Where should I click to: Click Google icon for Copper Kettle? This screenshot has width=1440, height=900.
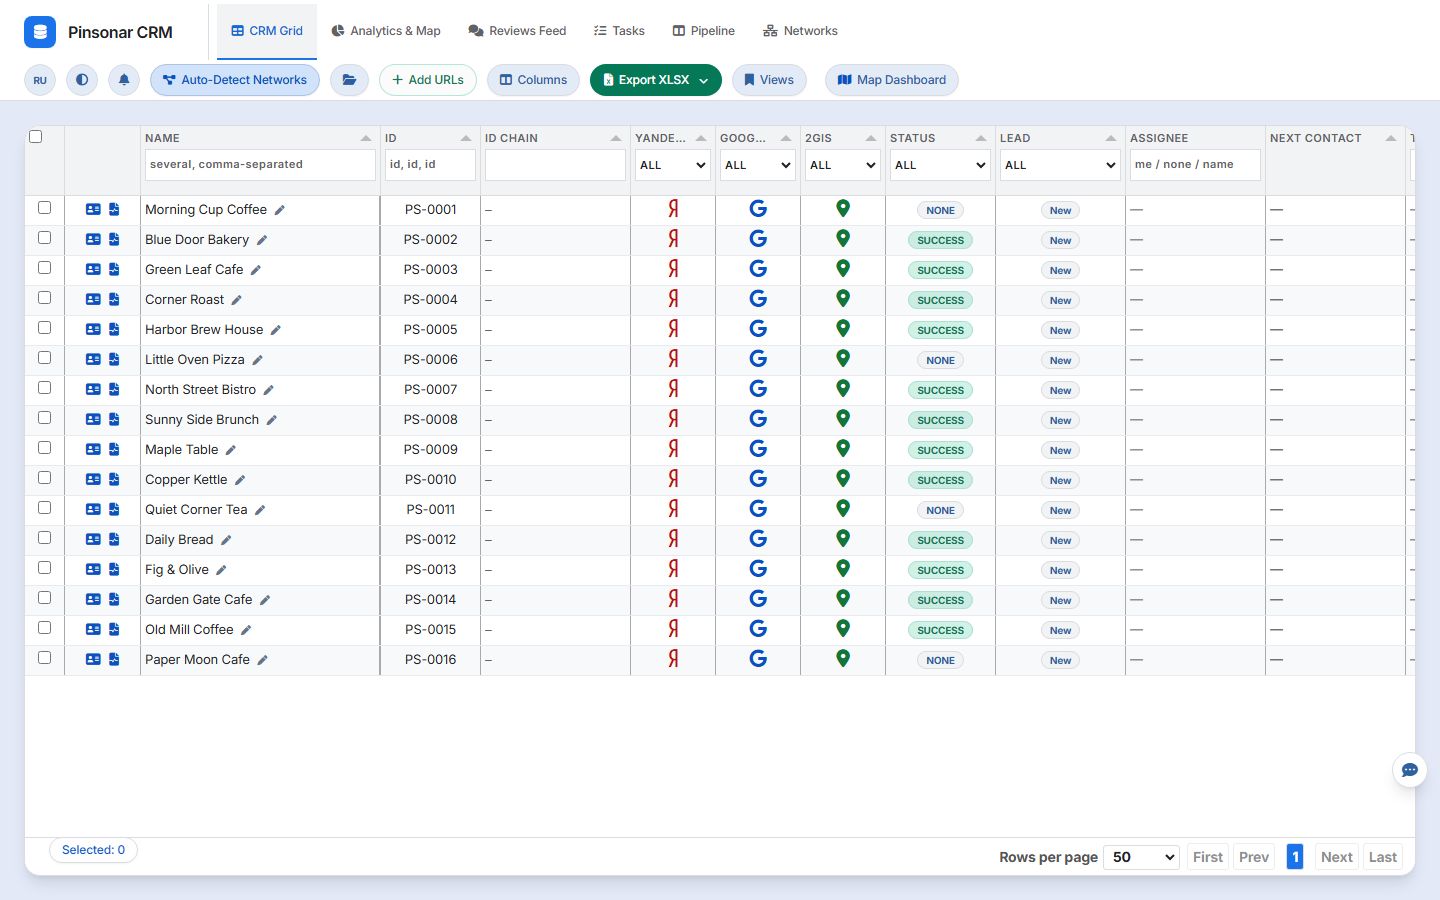tap(758, 479)
